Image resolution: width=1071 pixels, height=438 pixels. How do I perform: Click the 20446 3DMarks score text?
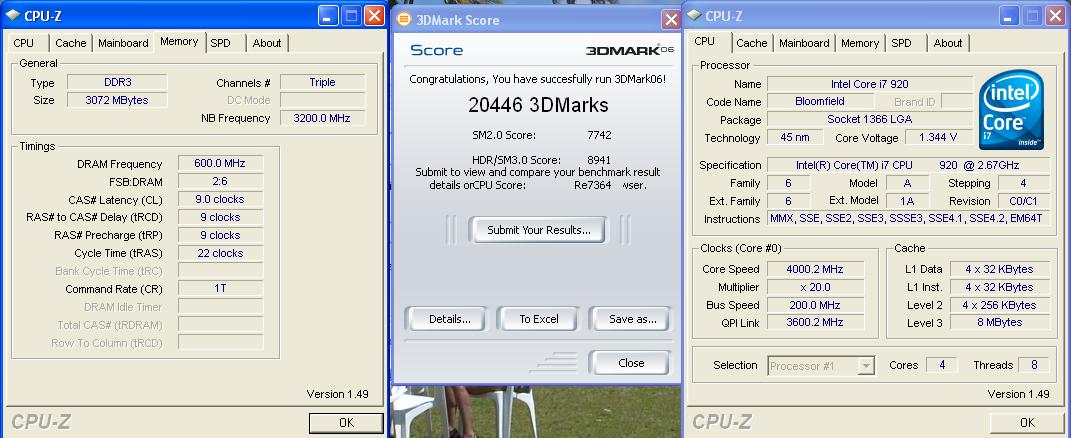pos(538,105)
